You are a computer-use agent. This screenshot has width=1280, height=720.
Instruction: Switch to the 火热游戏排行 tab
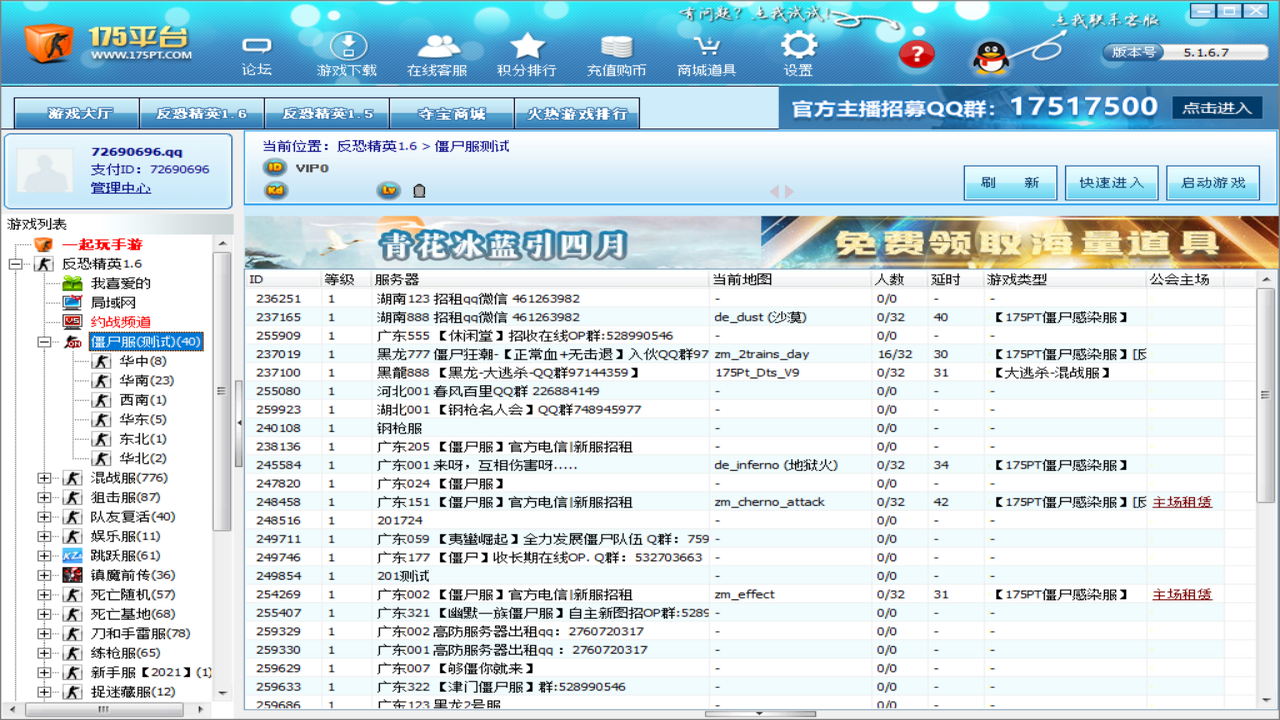(x=577, y=114)
